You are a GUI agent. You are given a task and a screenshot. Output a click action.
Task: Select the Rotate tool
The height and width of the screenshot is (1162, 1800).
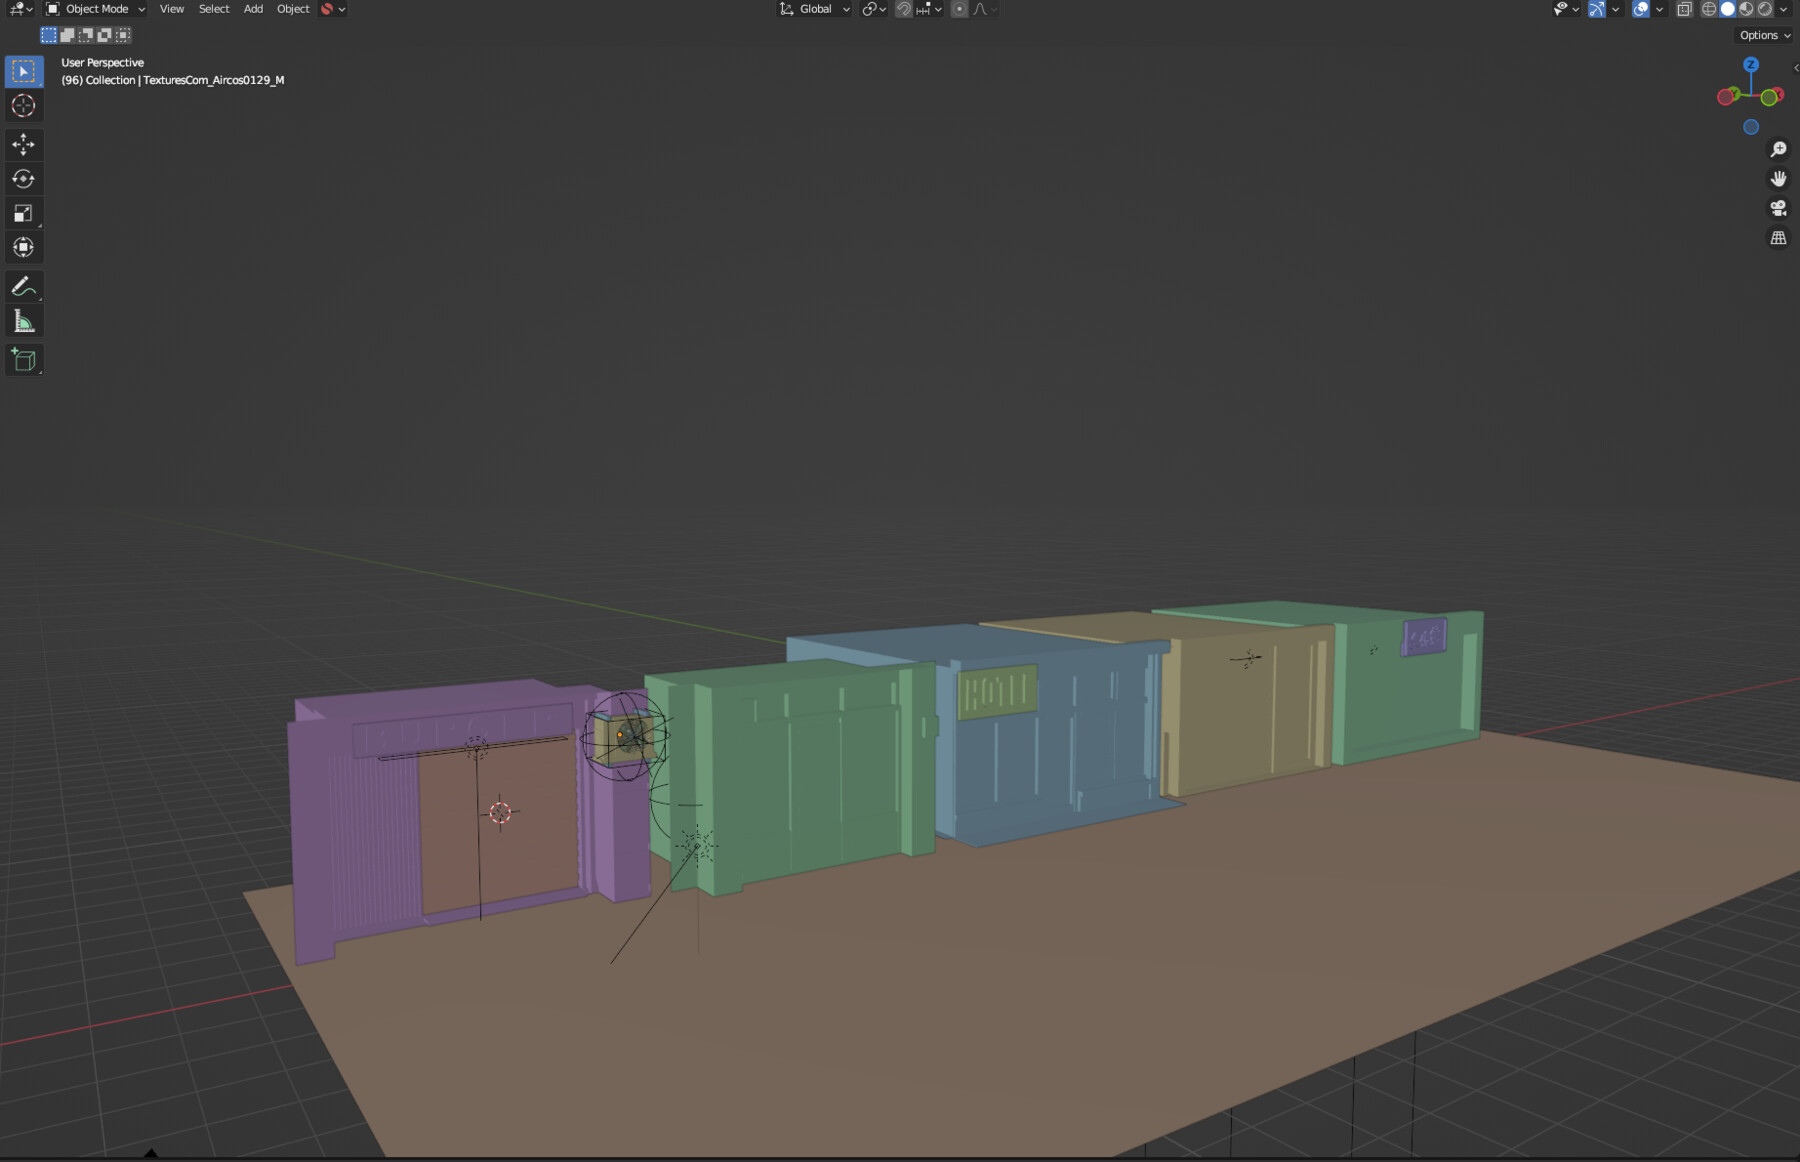pyautogui.click(x=23, y=178)
